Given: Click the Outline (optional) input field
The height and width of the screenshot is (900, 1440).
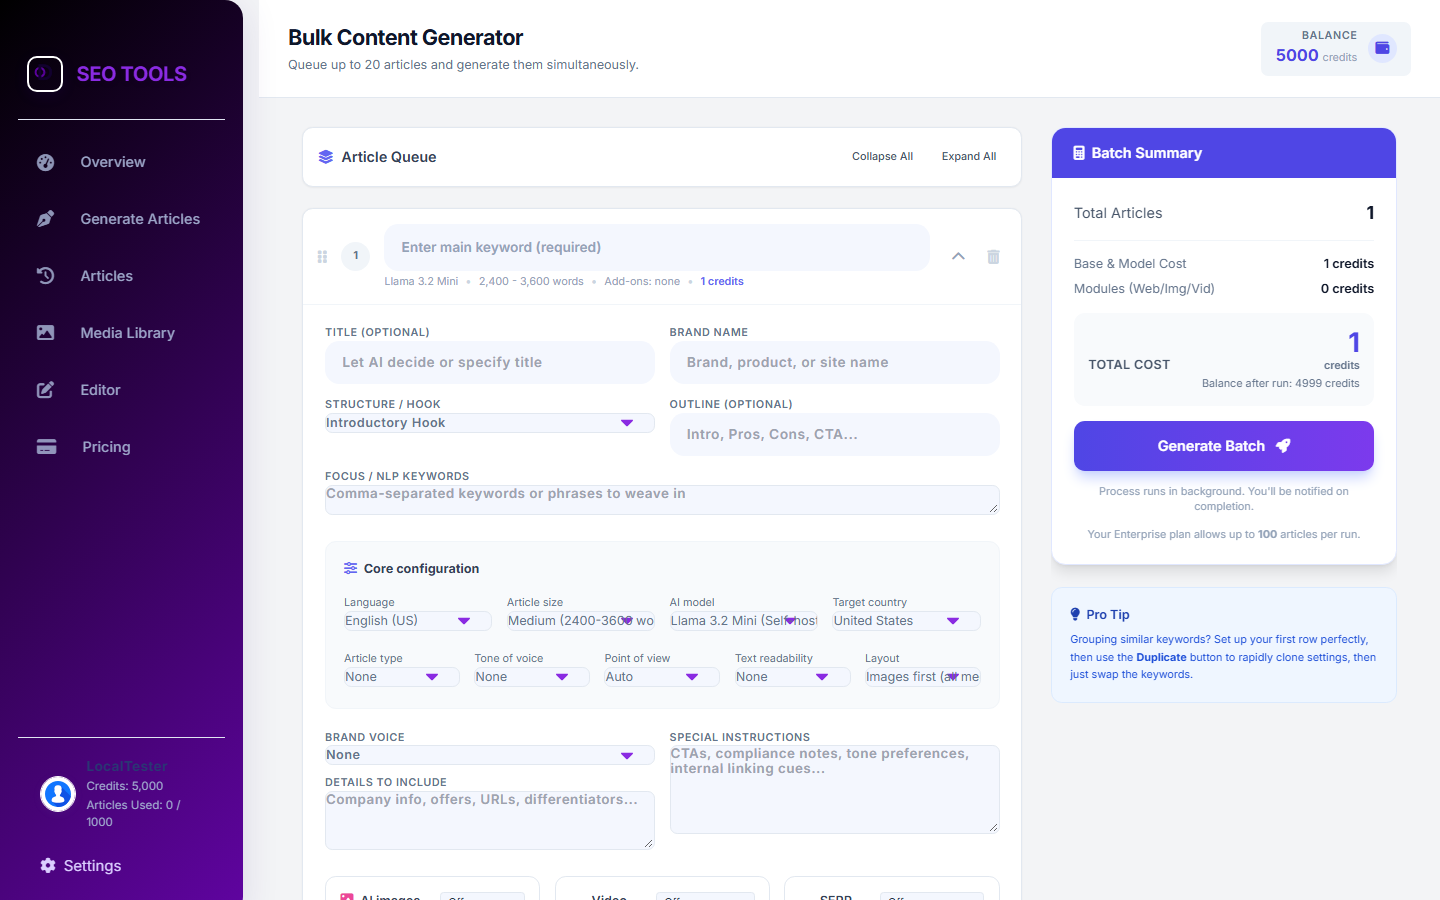Looking at the screenshot, I should click(835, 434).
